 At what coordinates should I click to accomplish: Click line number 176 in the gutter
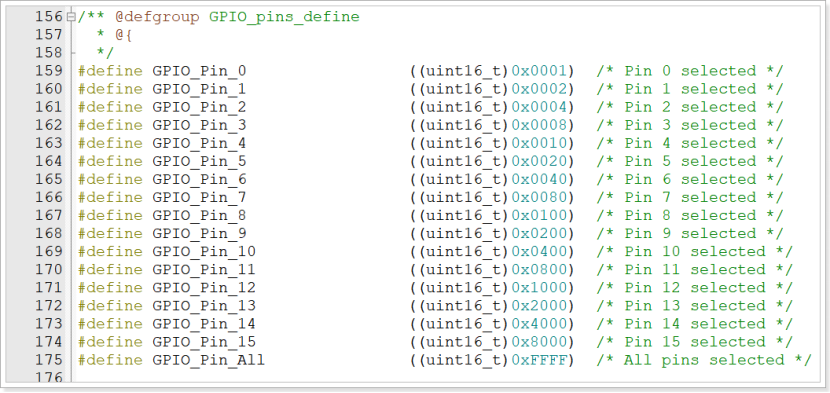(x=49, y=378)
